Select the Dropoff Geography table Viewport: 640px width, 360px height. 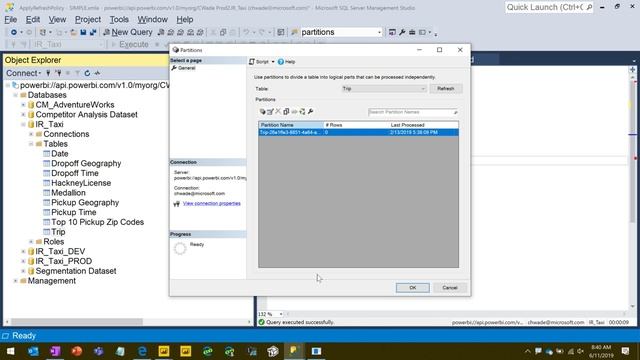coord(86,164)
